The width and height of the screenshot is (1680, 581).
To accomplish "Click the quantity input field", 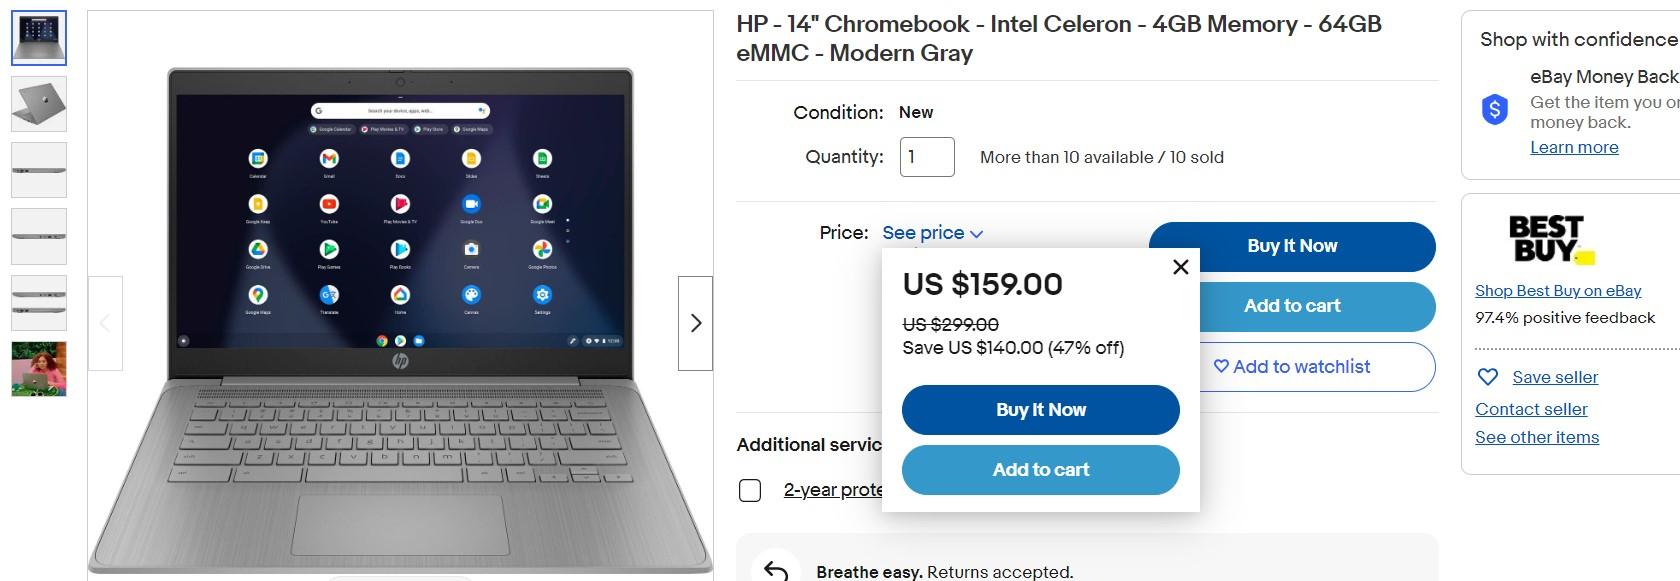I will [x=926, y=157].
